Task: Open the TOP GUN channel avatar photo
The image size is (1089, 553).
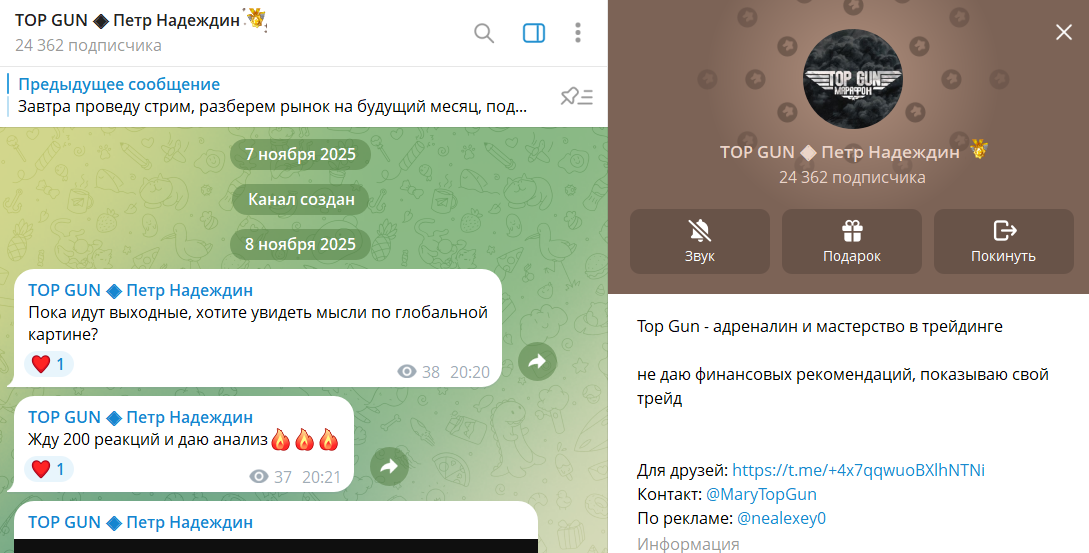Action: pos(853,79)
